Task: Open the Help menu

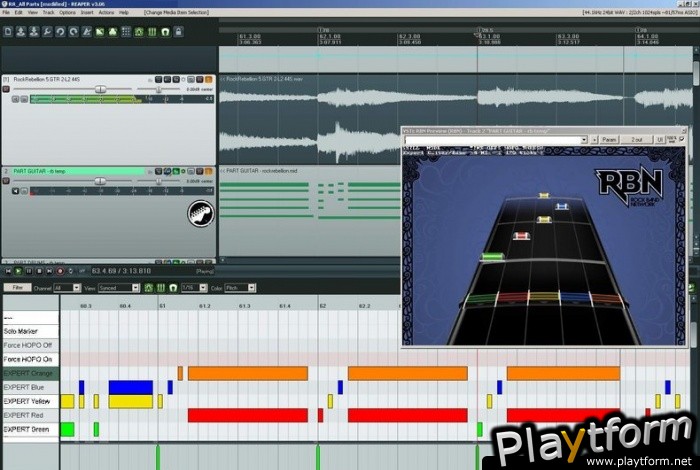Action: pyautogui.click(x=124, y=12)
